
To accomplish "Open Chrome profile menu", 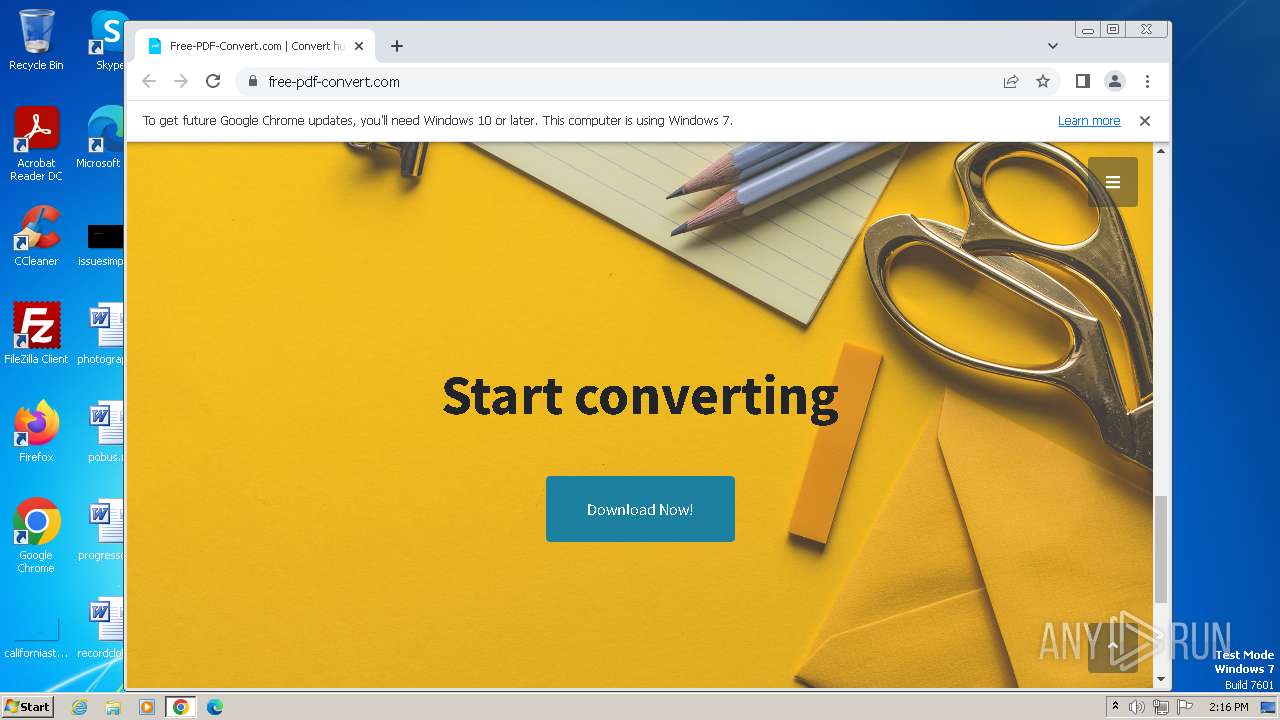I will click(1115, 81).
